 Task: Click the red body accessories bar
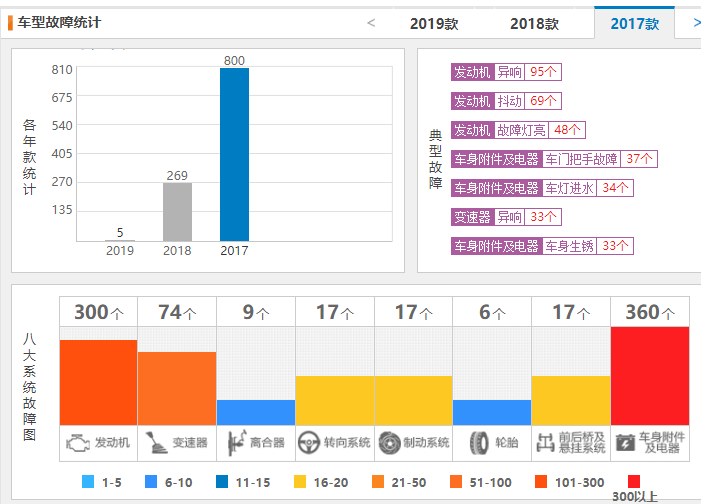(650, 376)
